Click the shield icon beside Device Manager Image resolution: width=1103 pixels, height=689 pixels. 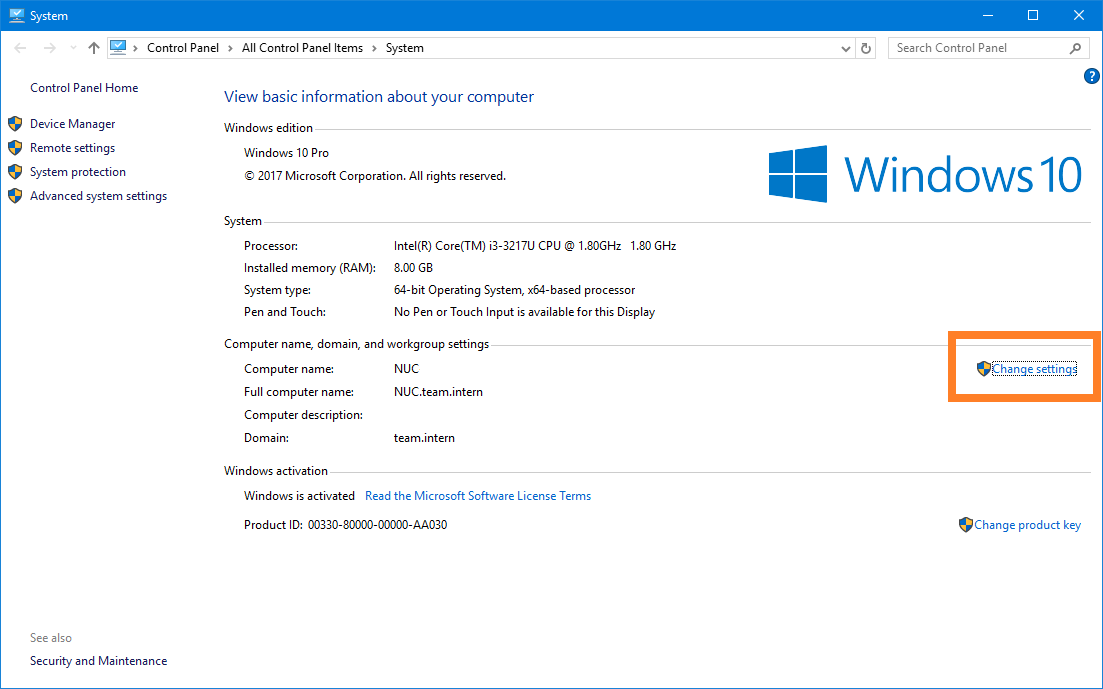(x=15, y=124)
